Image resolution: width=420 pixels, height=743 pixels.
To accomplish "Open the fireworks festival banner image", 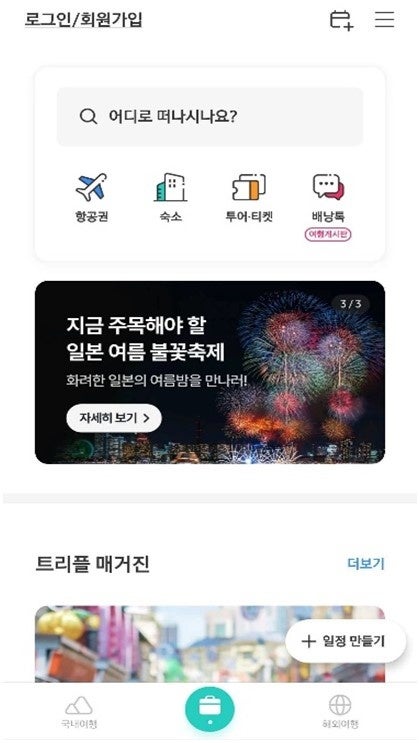I will tap(210, 372).
